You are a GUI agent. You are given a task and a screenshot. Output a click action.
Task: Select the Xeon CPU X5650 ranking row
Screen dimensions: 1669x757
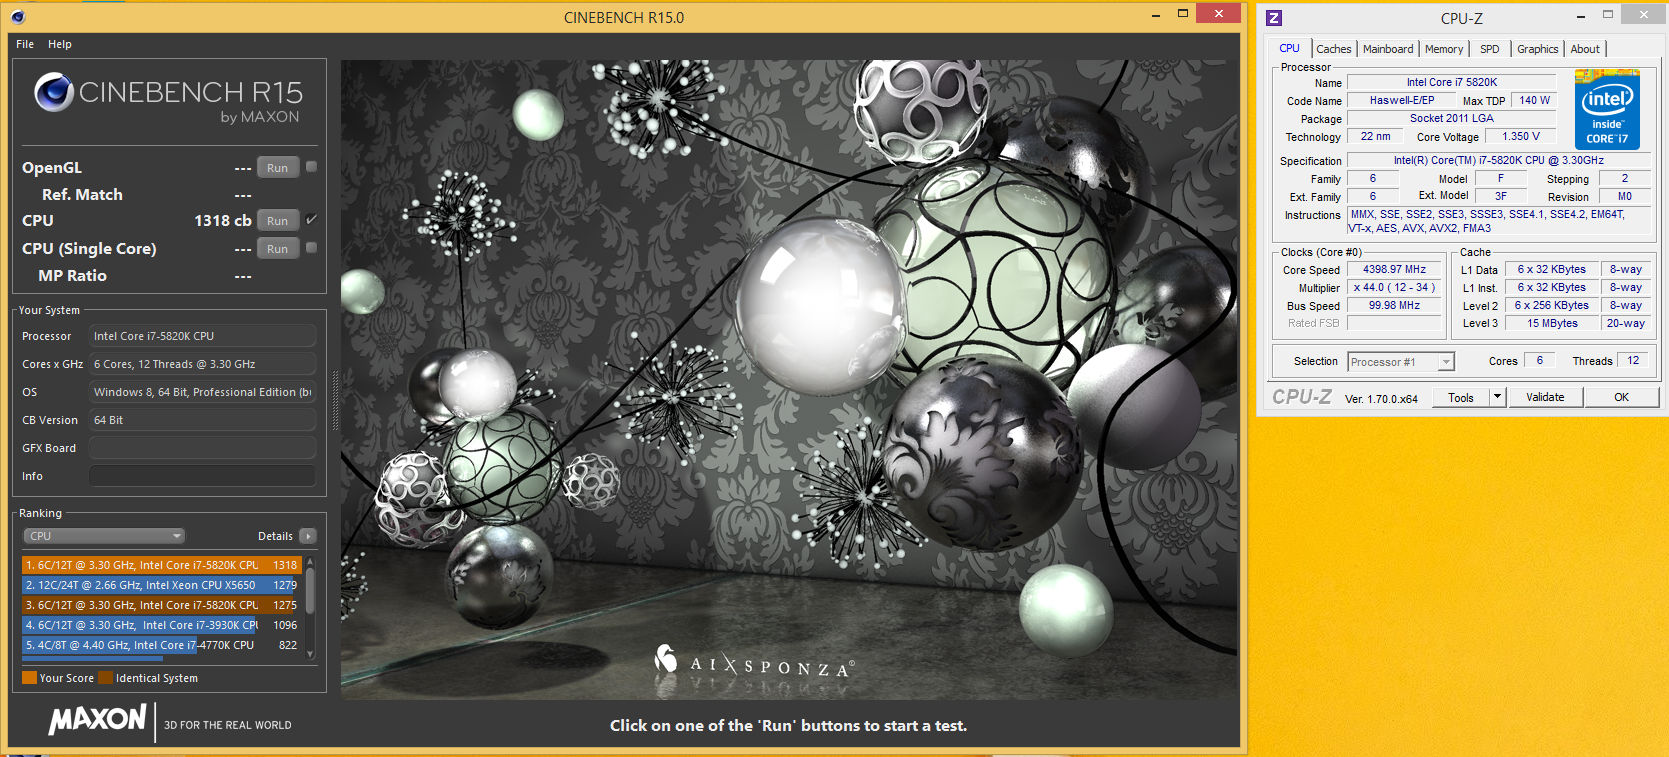click(162, 585)
